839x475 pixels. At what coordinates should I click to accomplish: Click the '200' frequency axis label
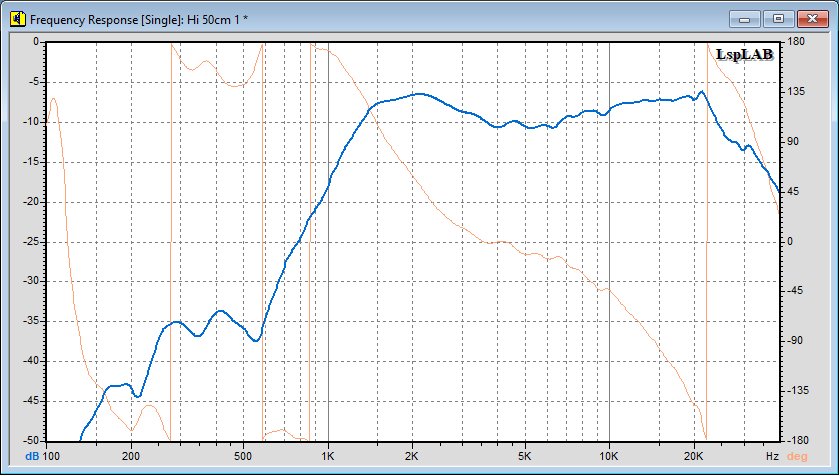point(131,456)
